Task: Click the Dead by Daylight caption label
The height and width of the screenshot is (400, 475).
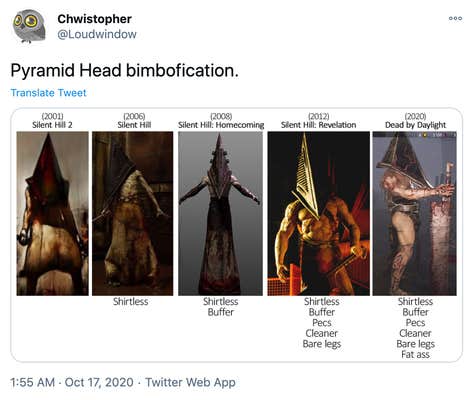Action: [415, 125]
